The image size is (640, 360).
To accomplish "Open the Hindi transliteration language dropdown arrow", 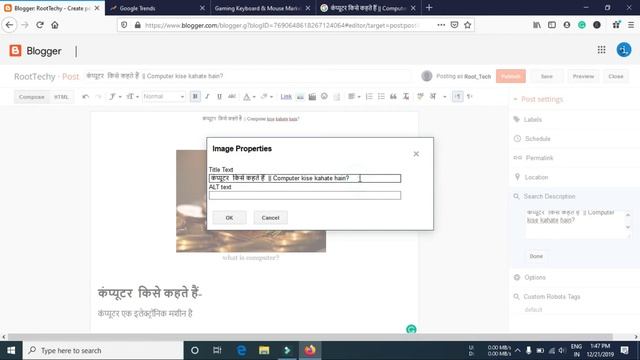I will pyautogui.click(x=444, y=97).
